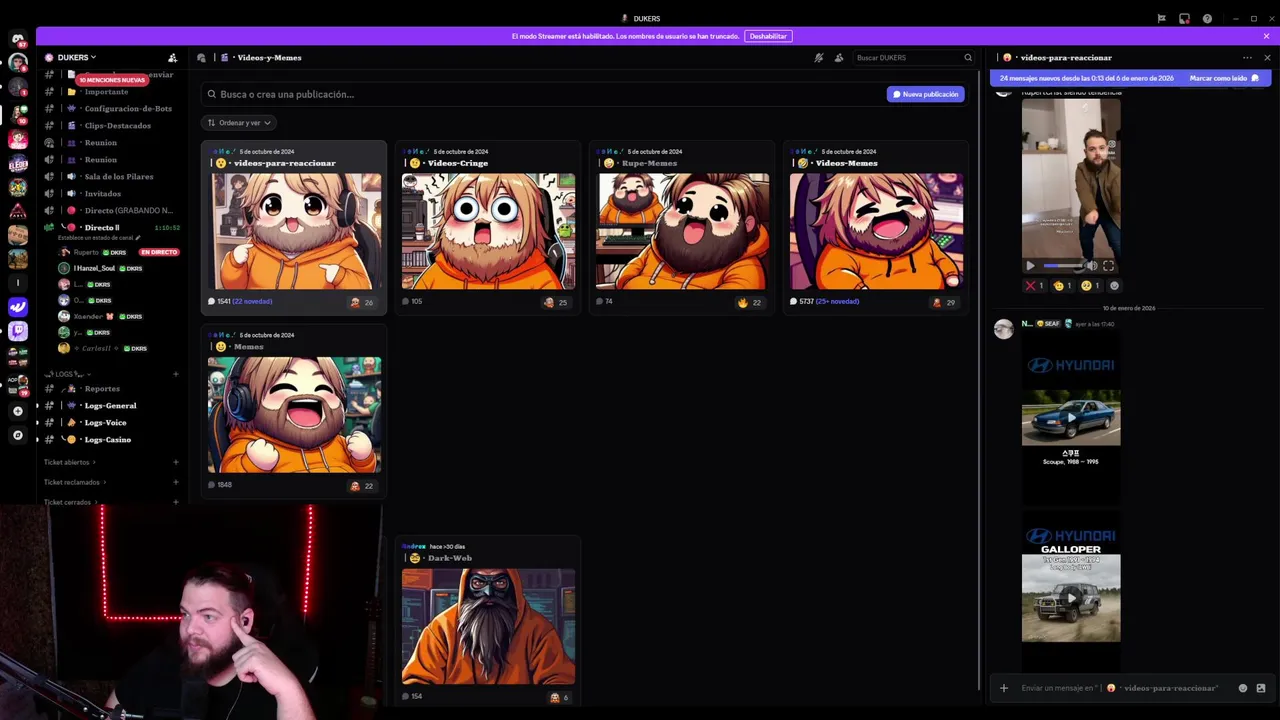The image size is (1280, 720).
Task: Play the Hyundai Galloper video
Action: pyautogui.click(x=1071, y=597)
